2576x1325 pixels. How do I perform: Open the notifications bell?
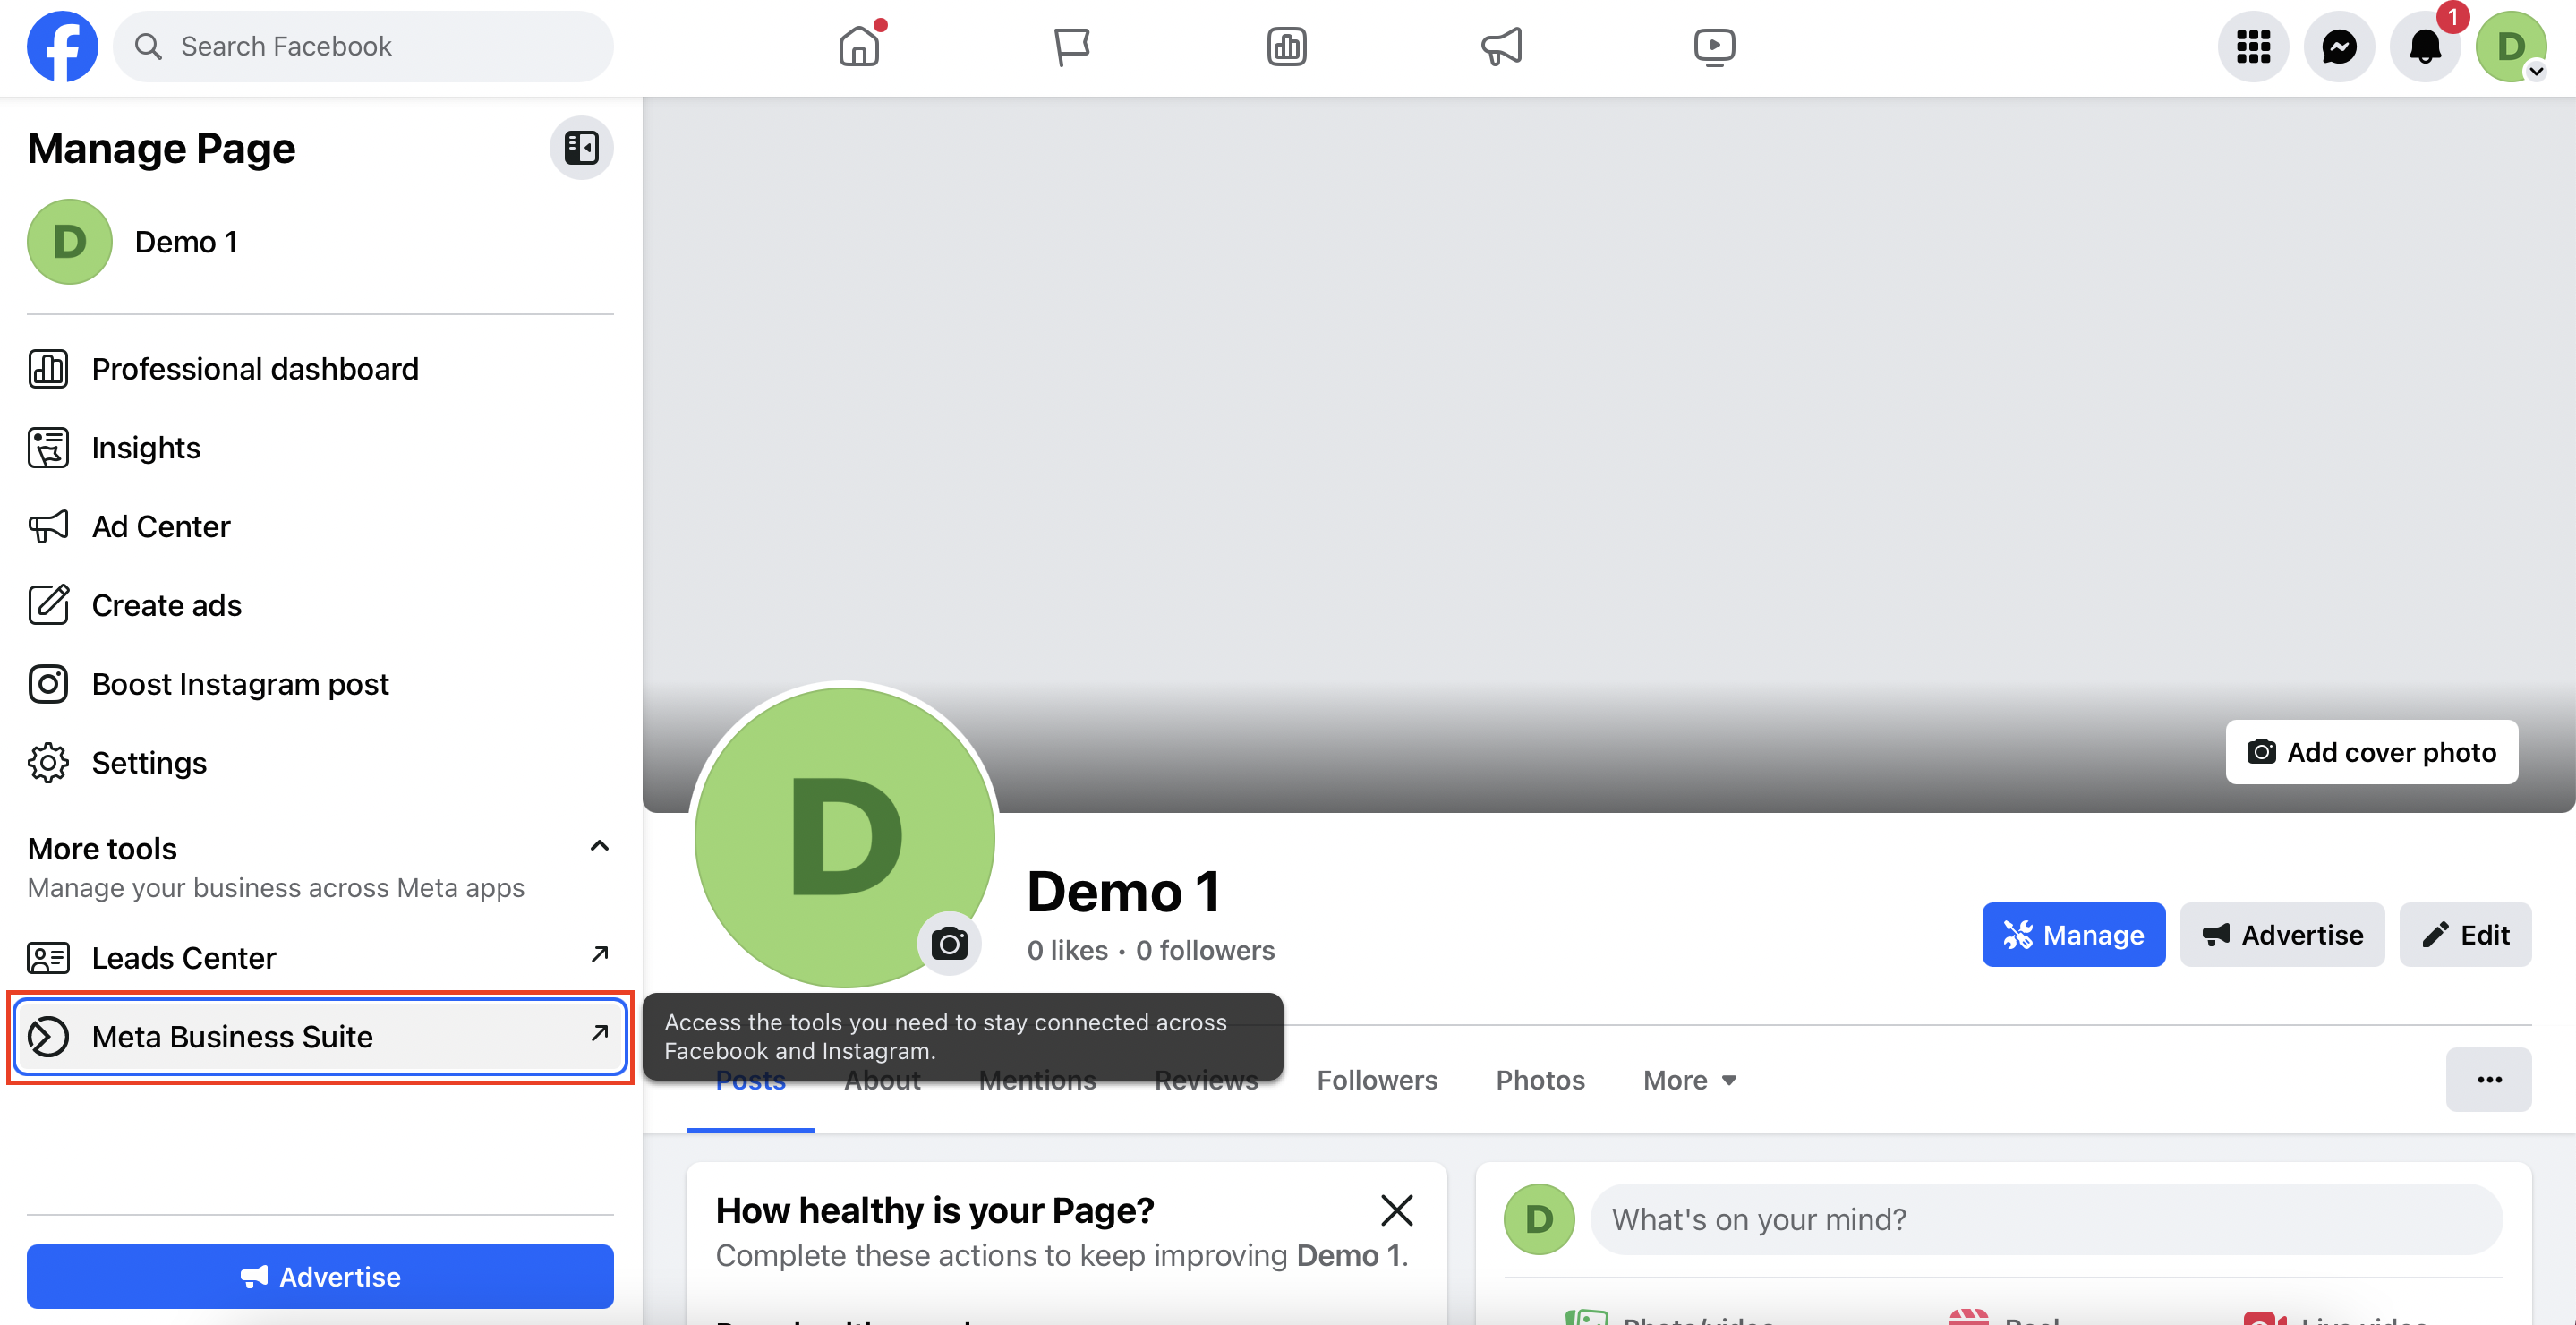[x=2425, y=46]
